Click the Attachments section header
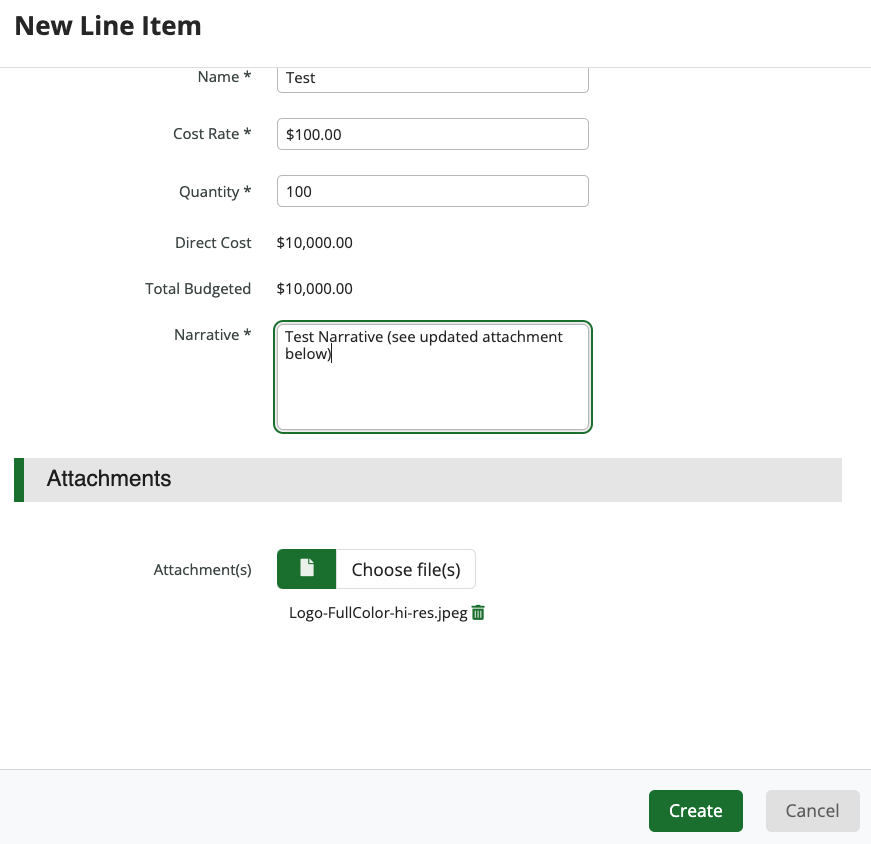871x844 pixels. tap(109, 479)
